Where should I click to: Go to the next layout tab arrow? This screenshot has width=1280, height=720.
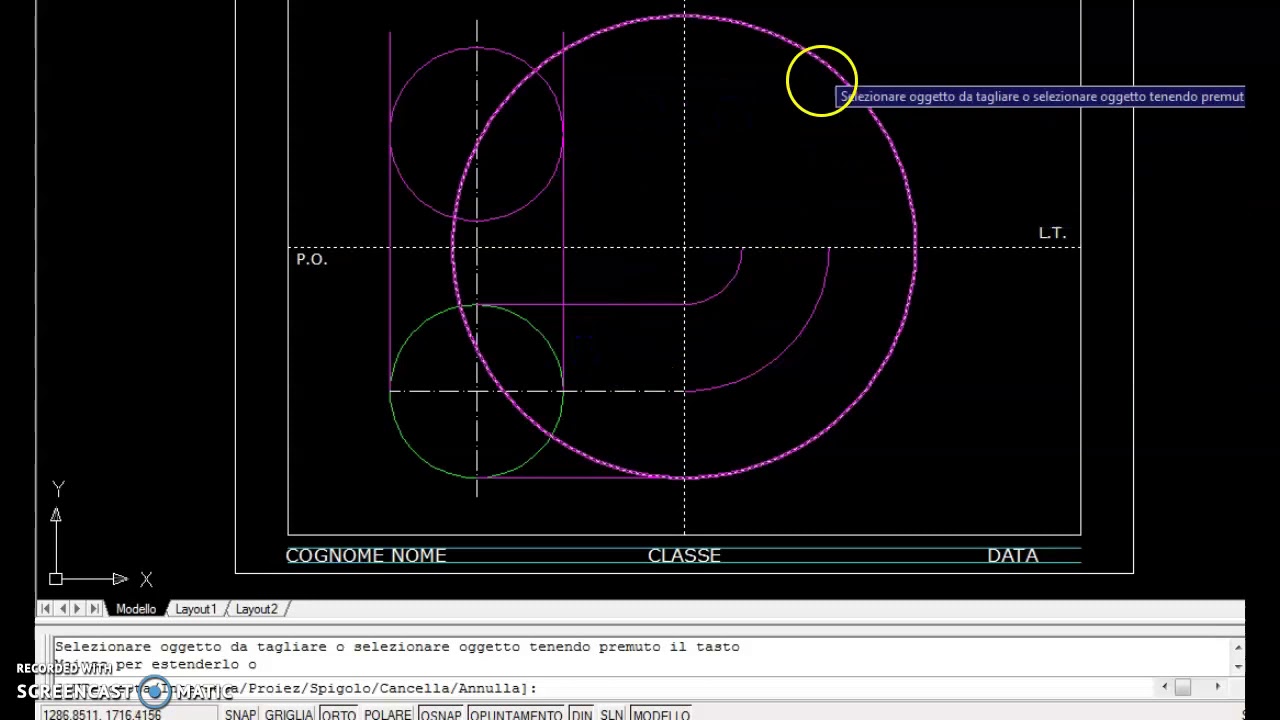[78, 609]
